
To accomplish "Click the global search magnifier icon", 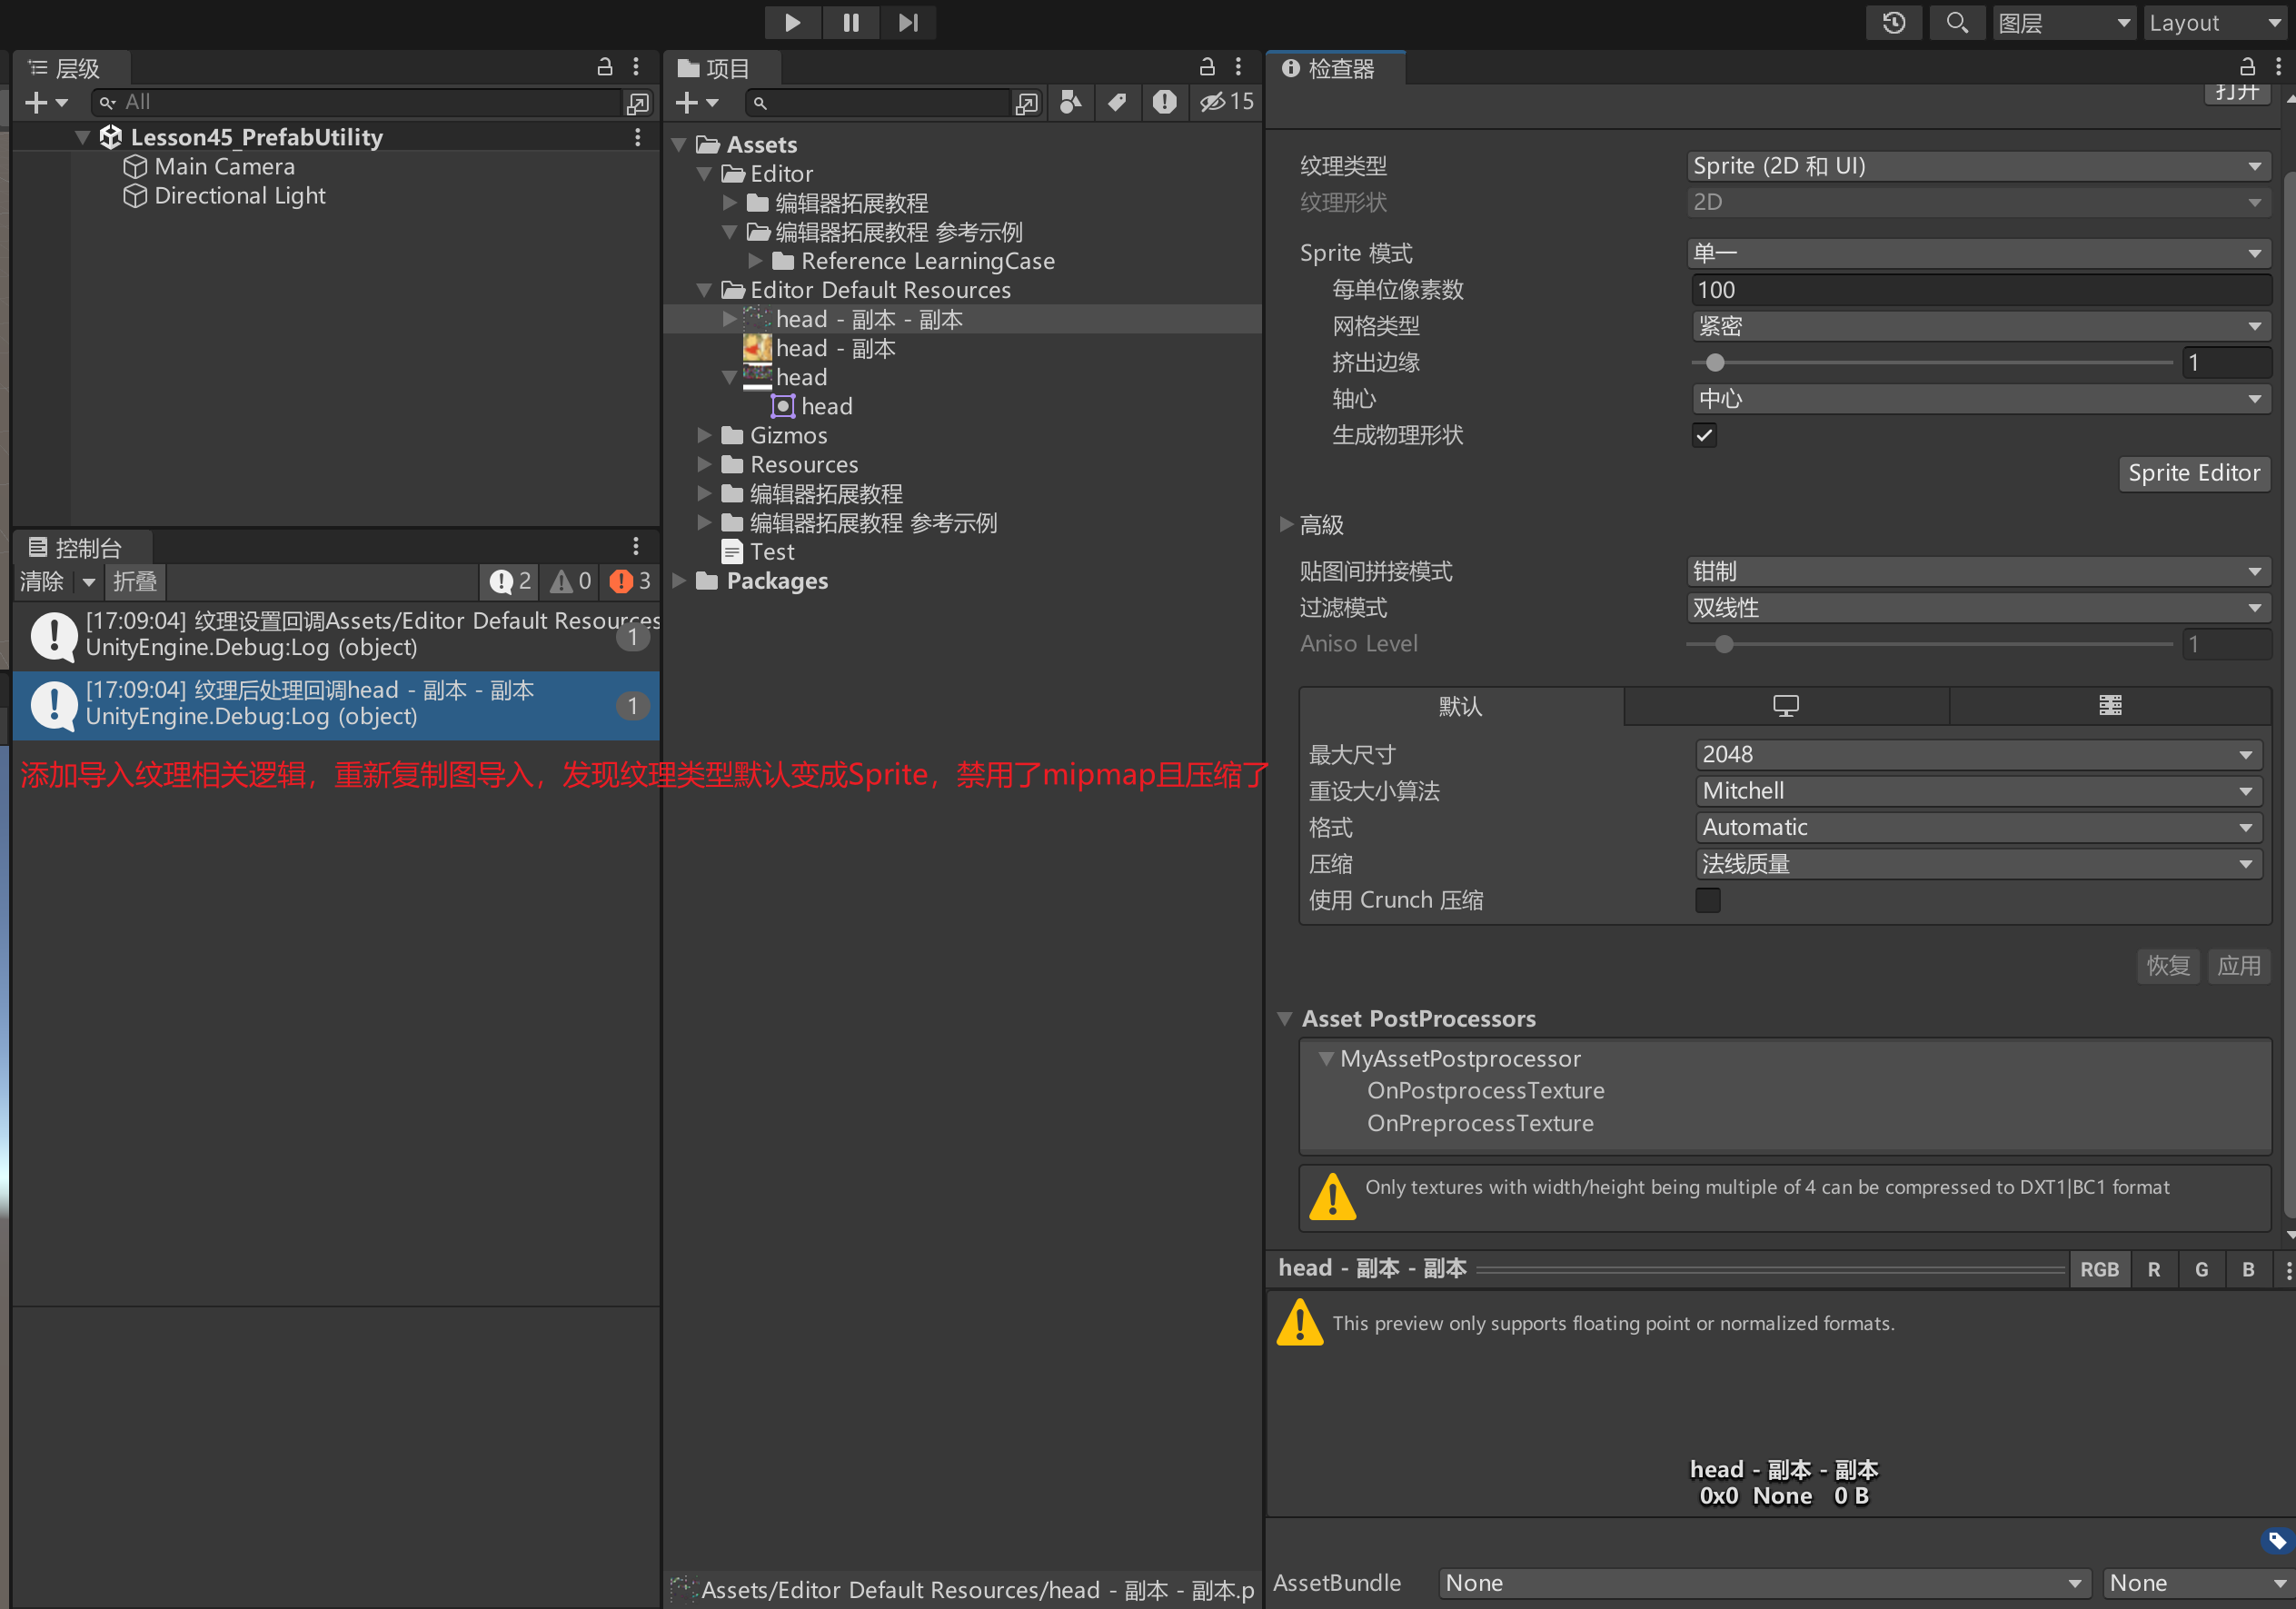I will [1957, 22].
